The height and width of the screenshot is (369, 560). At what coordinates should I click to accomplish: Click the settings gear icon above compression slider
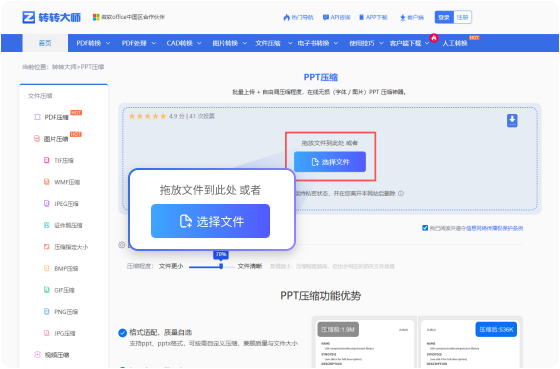(x=121, y=245)
